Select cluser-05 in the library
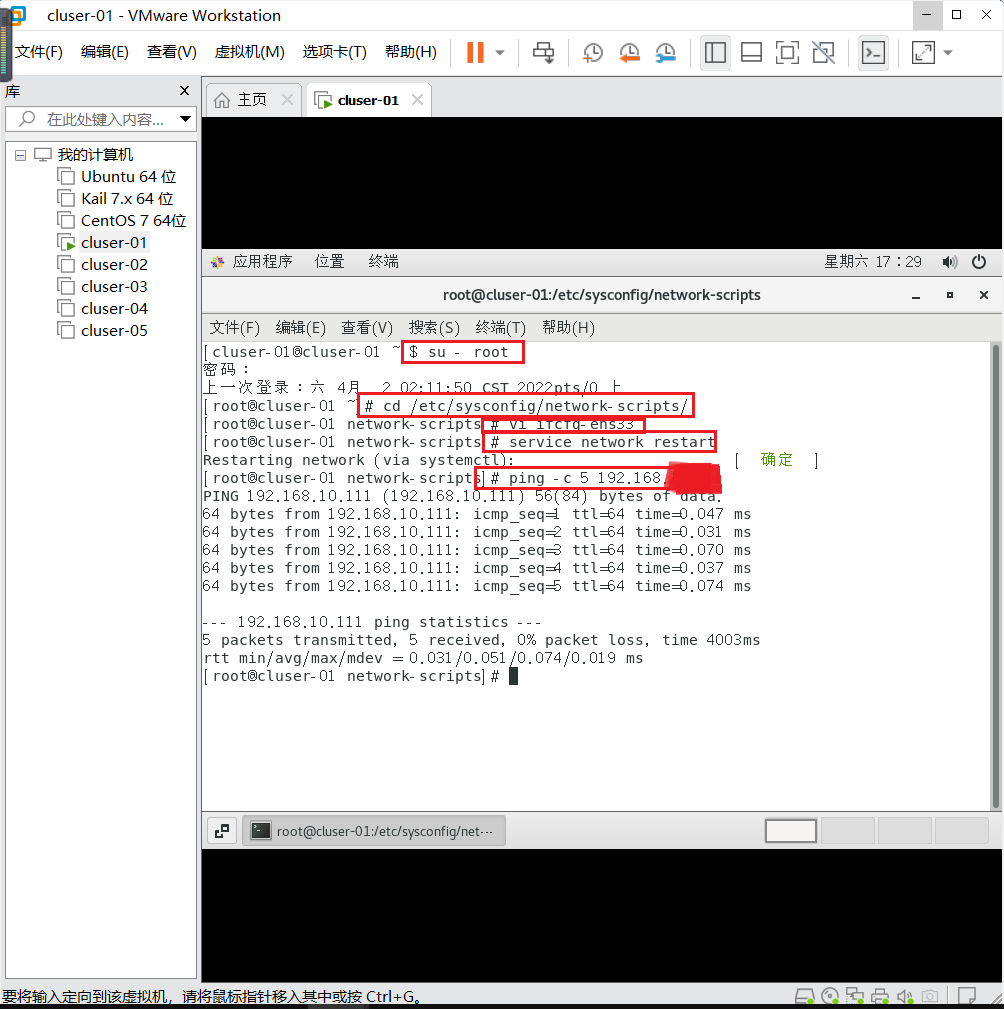This screenshot has width=1004, height=1009. pyautogui.click(x=103, y=331)
